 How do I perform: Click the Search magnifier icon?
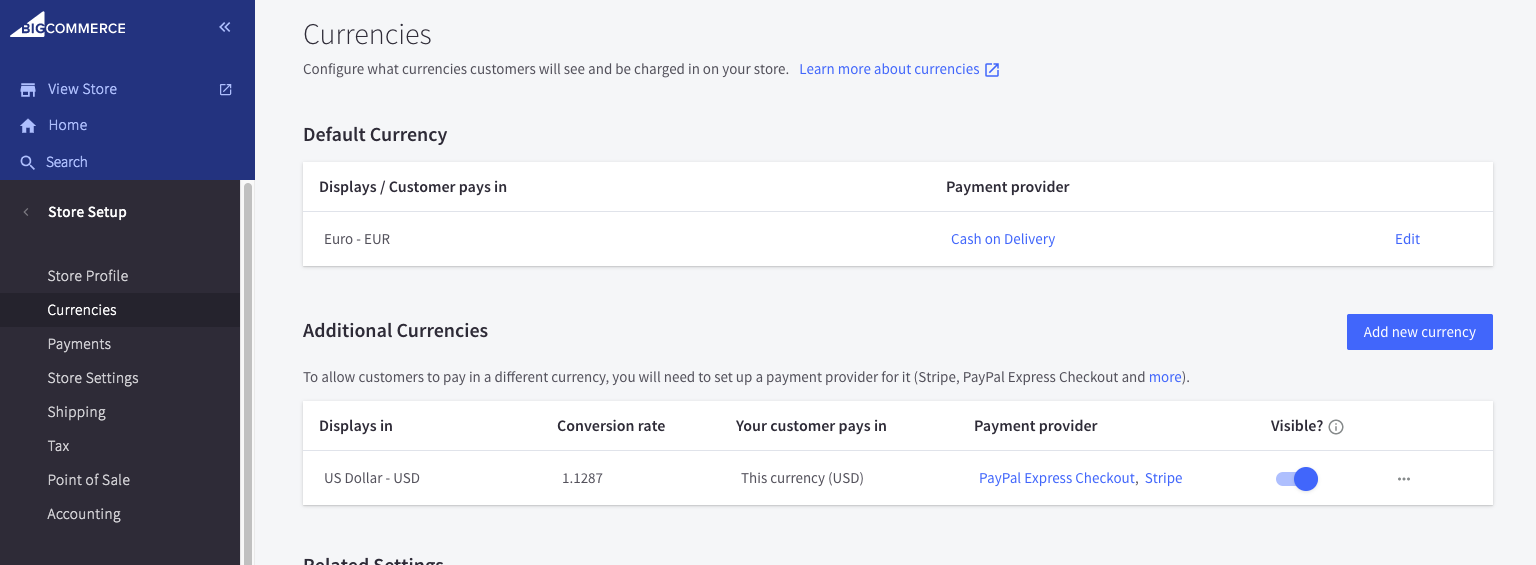(x=28, y=162)
